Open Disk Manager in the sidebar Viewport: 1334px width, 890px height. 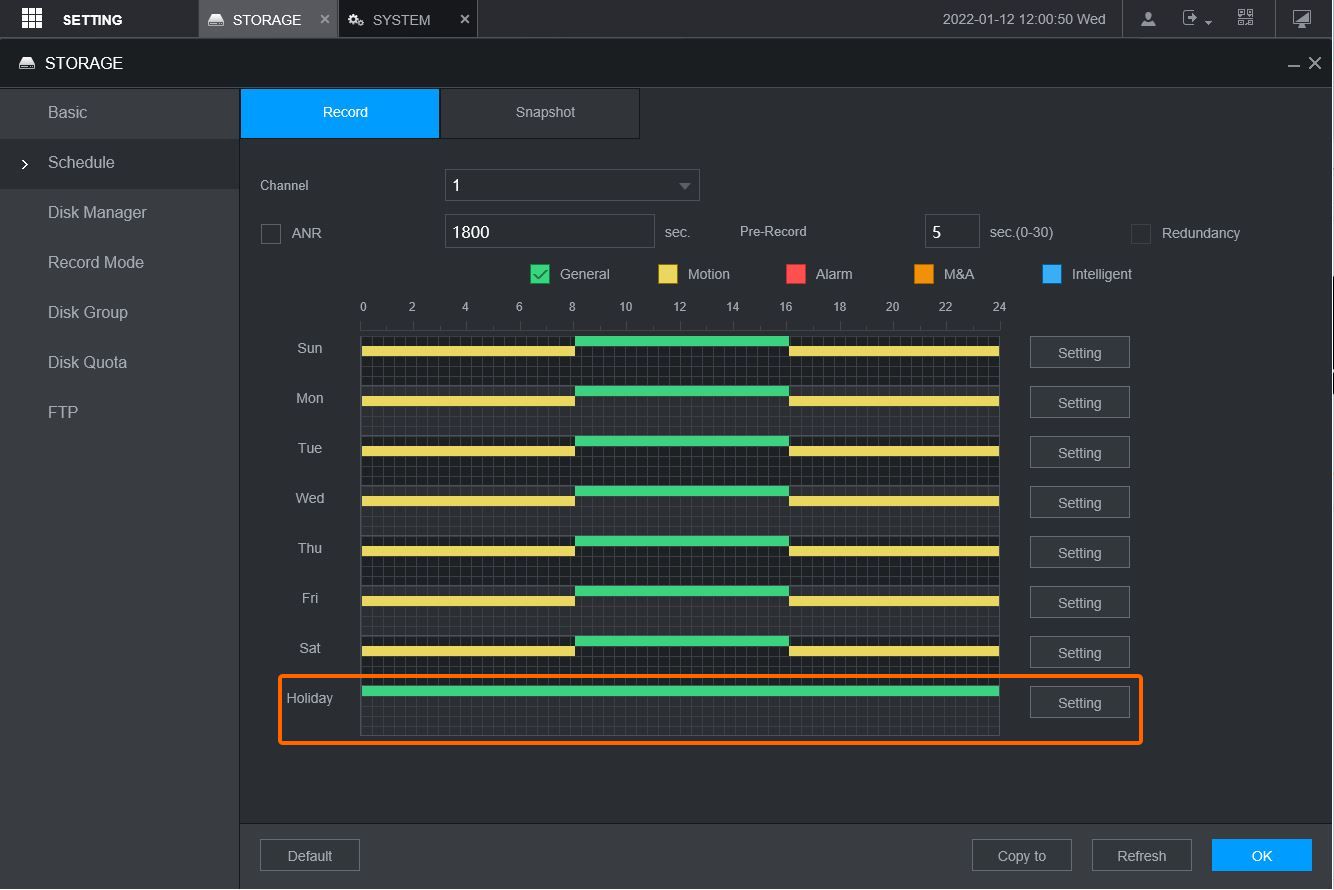coord(97,213)
